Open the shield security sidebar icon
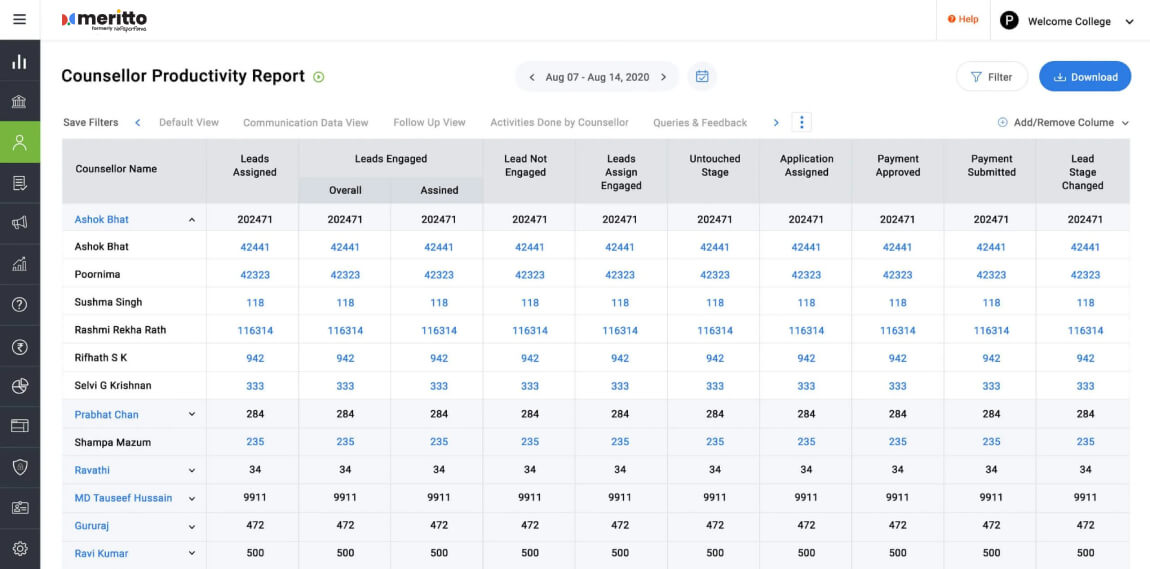Screen dimensions: 1150x569 click(20, 466)
